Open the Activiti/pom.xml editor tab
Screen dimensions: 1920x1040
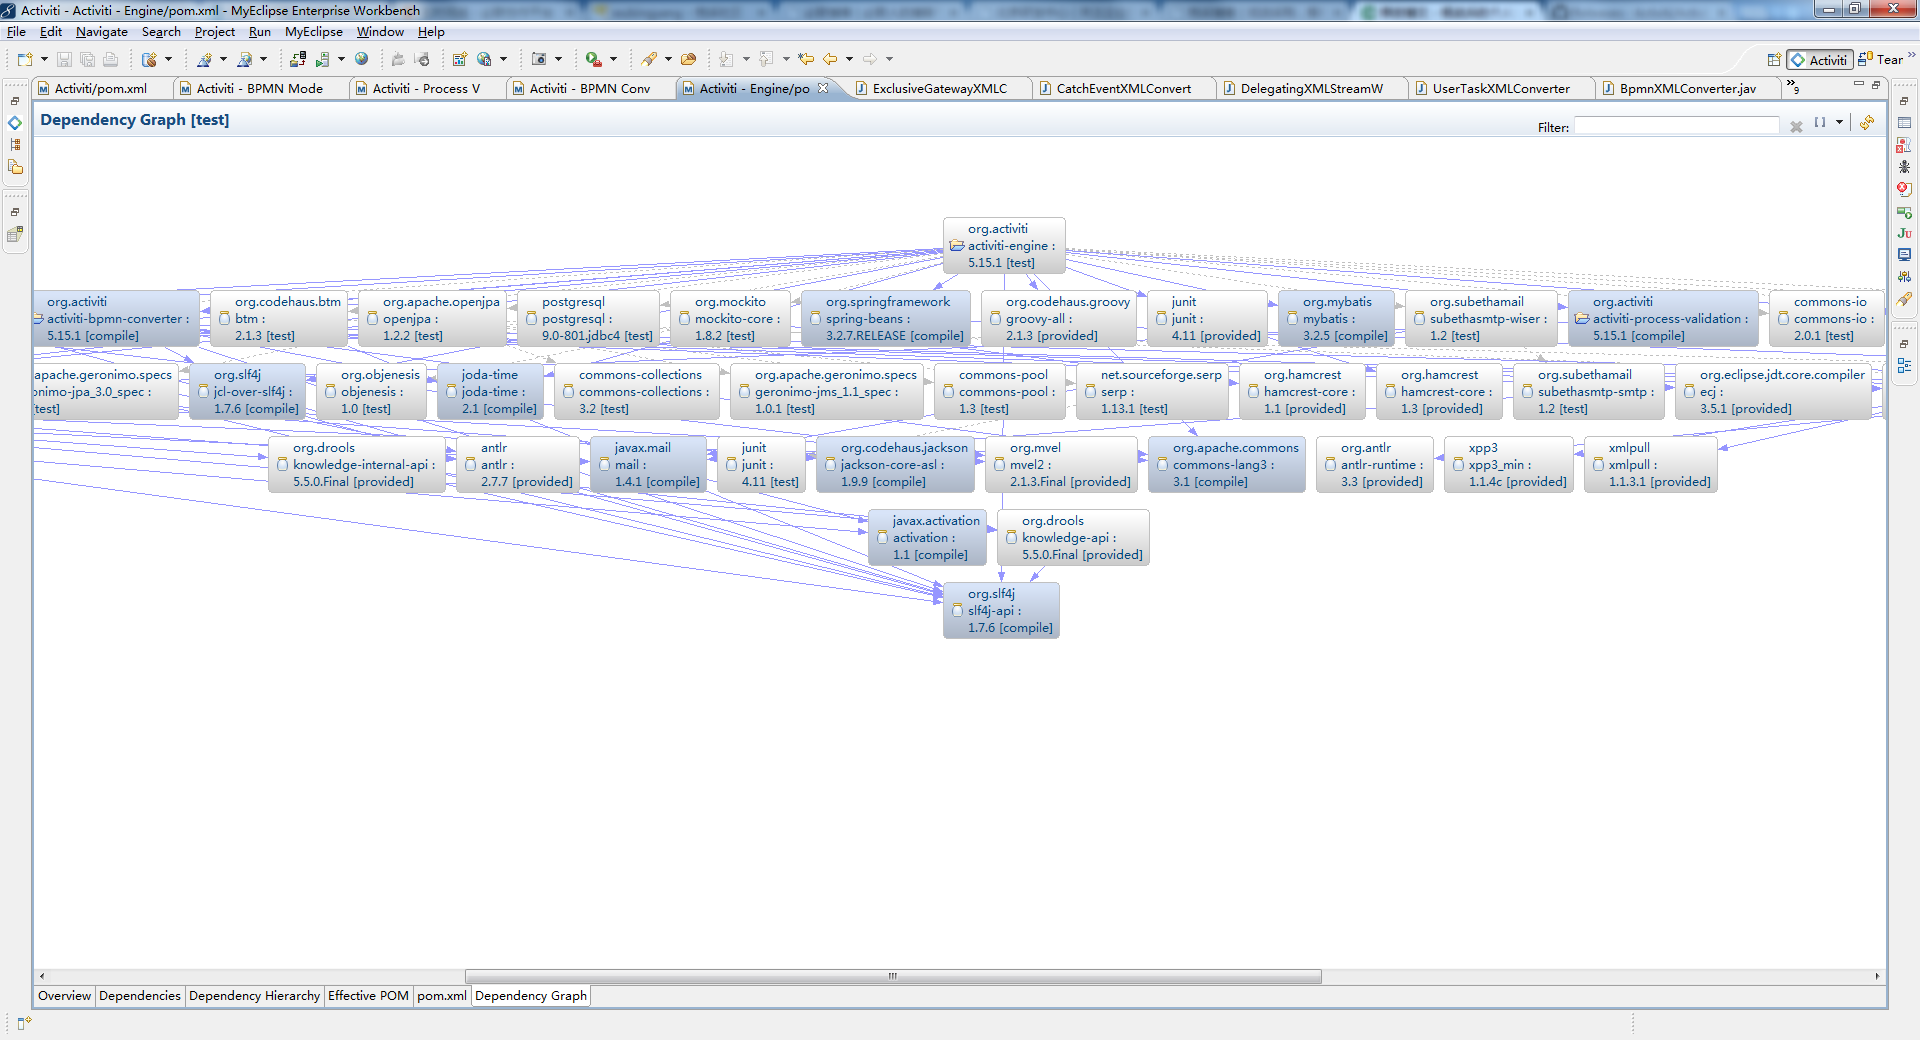click(101, 88)
